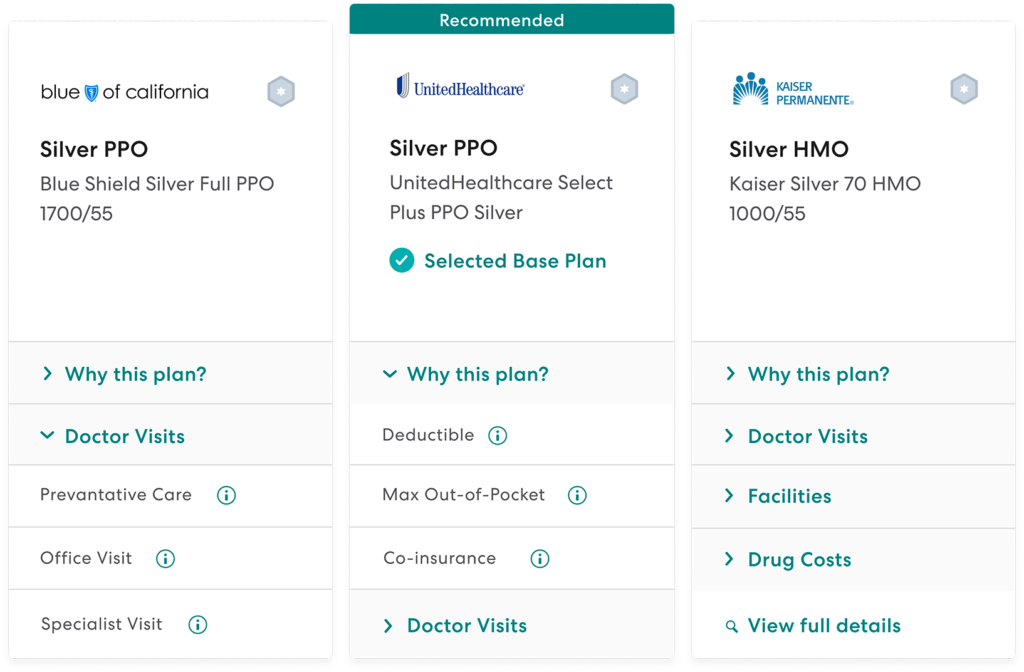
Task: Click the hexagon badge on UnitedHealthcare card
Action: (624, 88)
